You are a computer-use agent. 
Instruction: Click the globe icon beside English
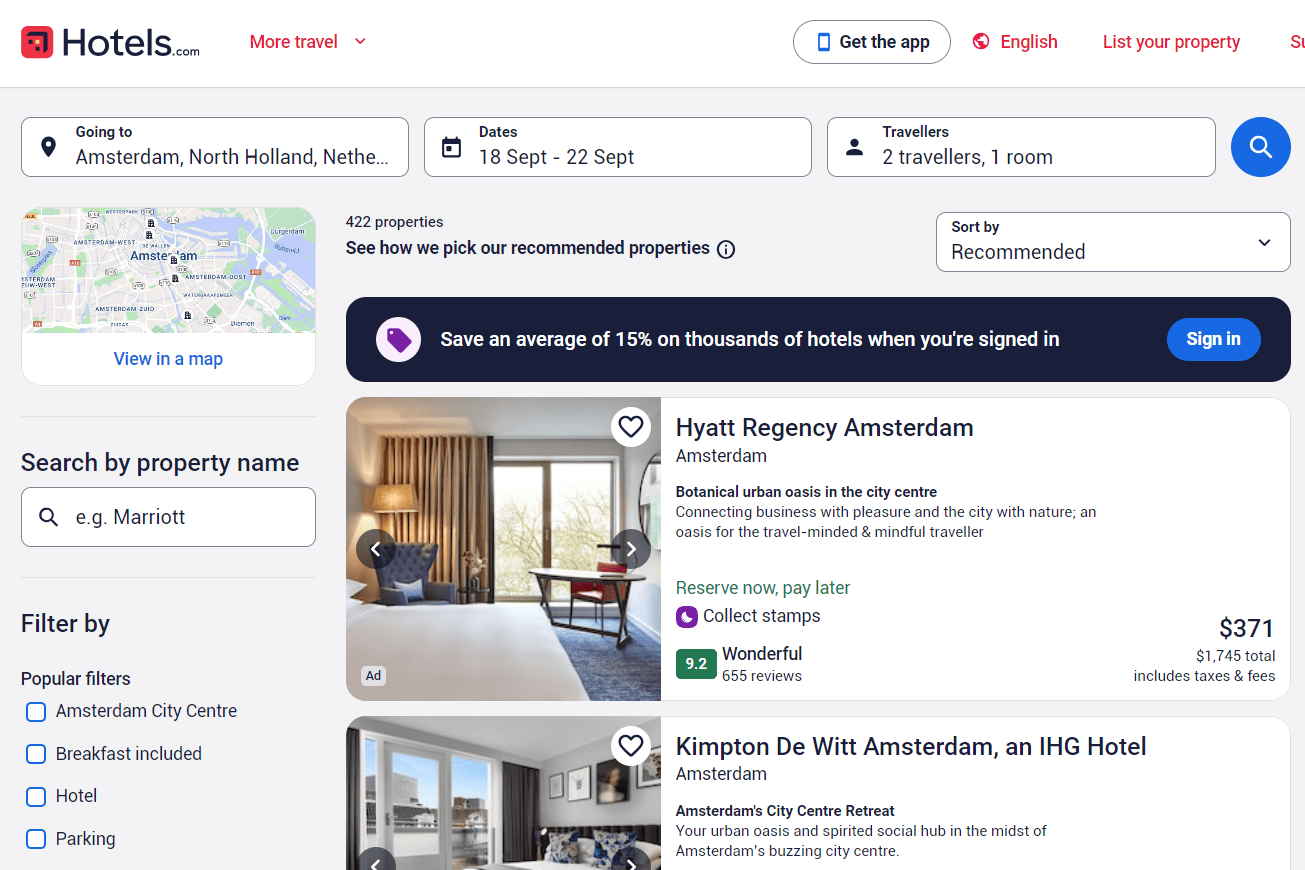pyautogui.click(x=981, y=42)
